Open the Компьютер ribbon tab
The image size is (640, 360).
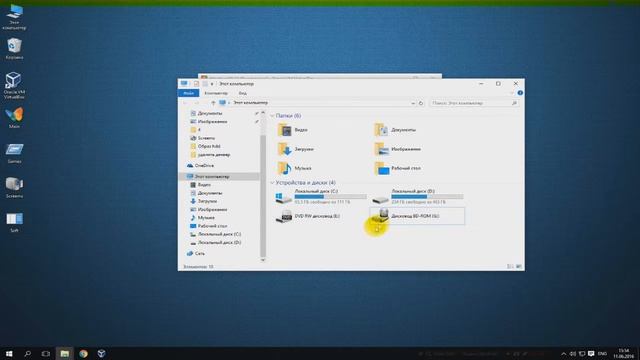(216, 93)
